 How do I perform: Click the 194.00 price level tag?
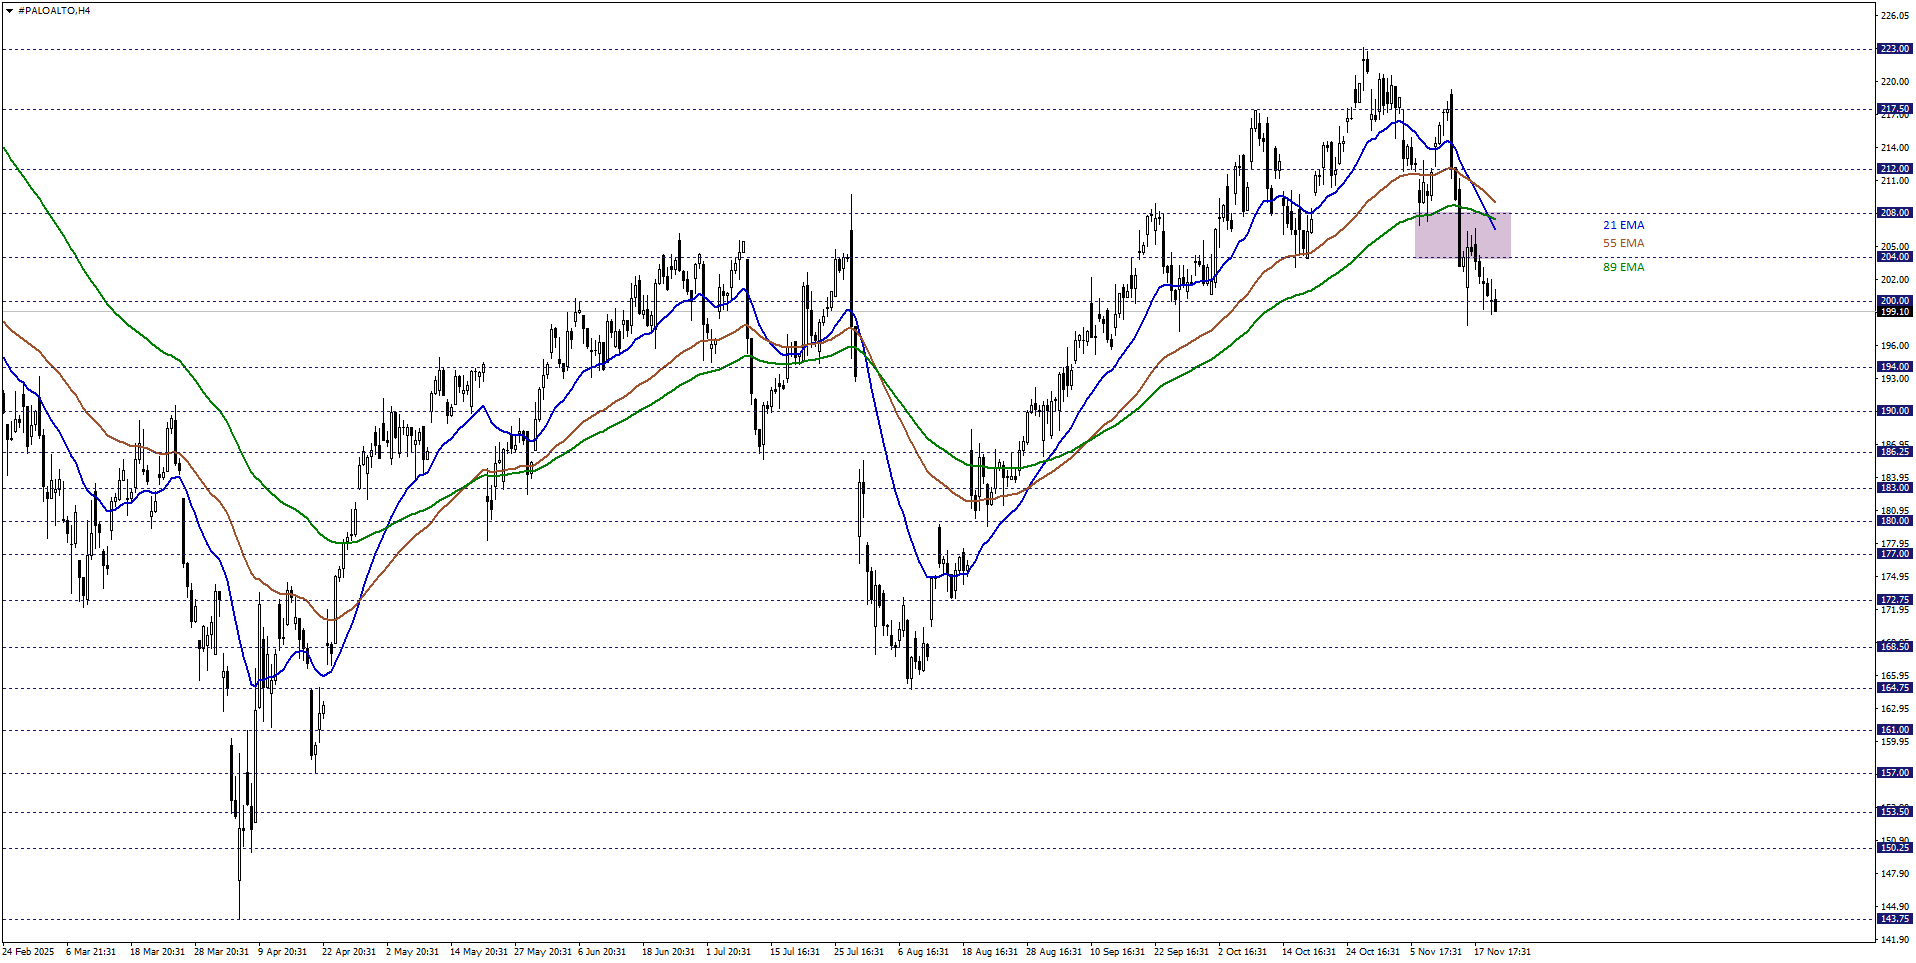(1894, 367)
